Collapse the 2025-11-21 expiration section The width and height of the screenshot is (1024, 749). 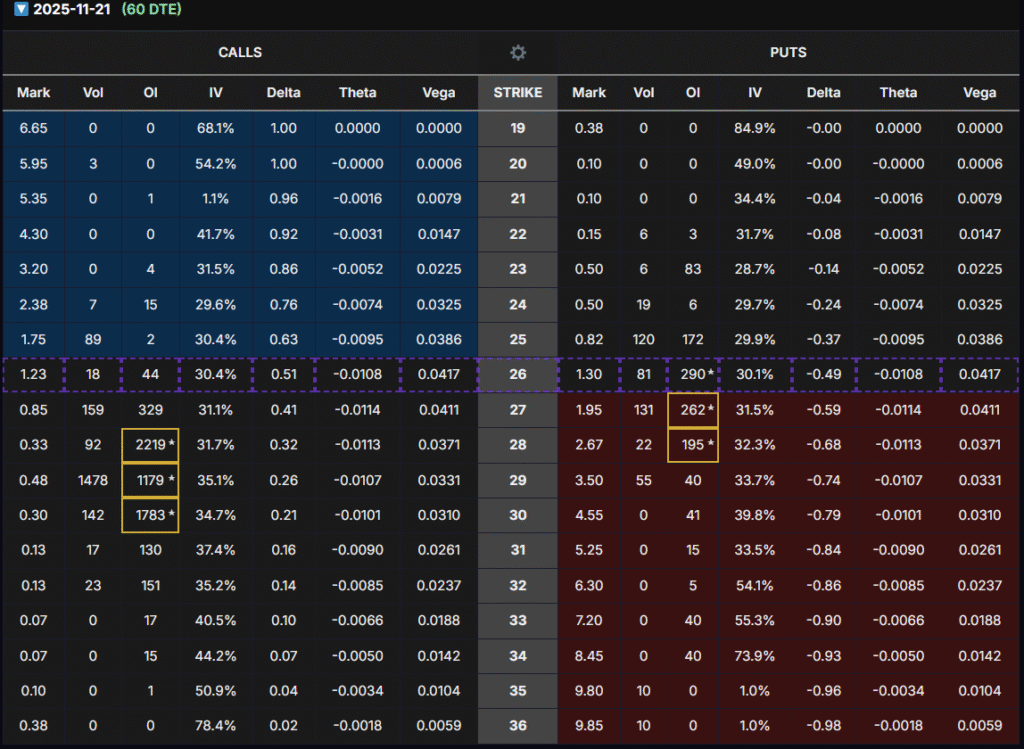coord(20,9)
